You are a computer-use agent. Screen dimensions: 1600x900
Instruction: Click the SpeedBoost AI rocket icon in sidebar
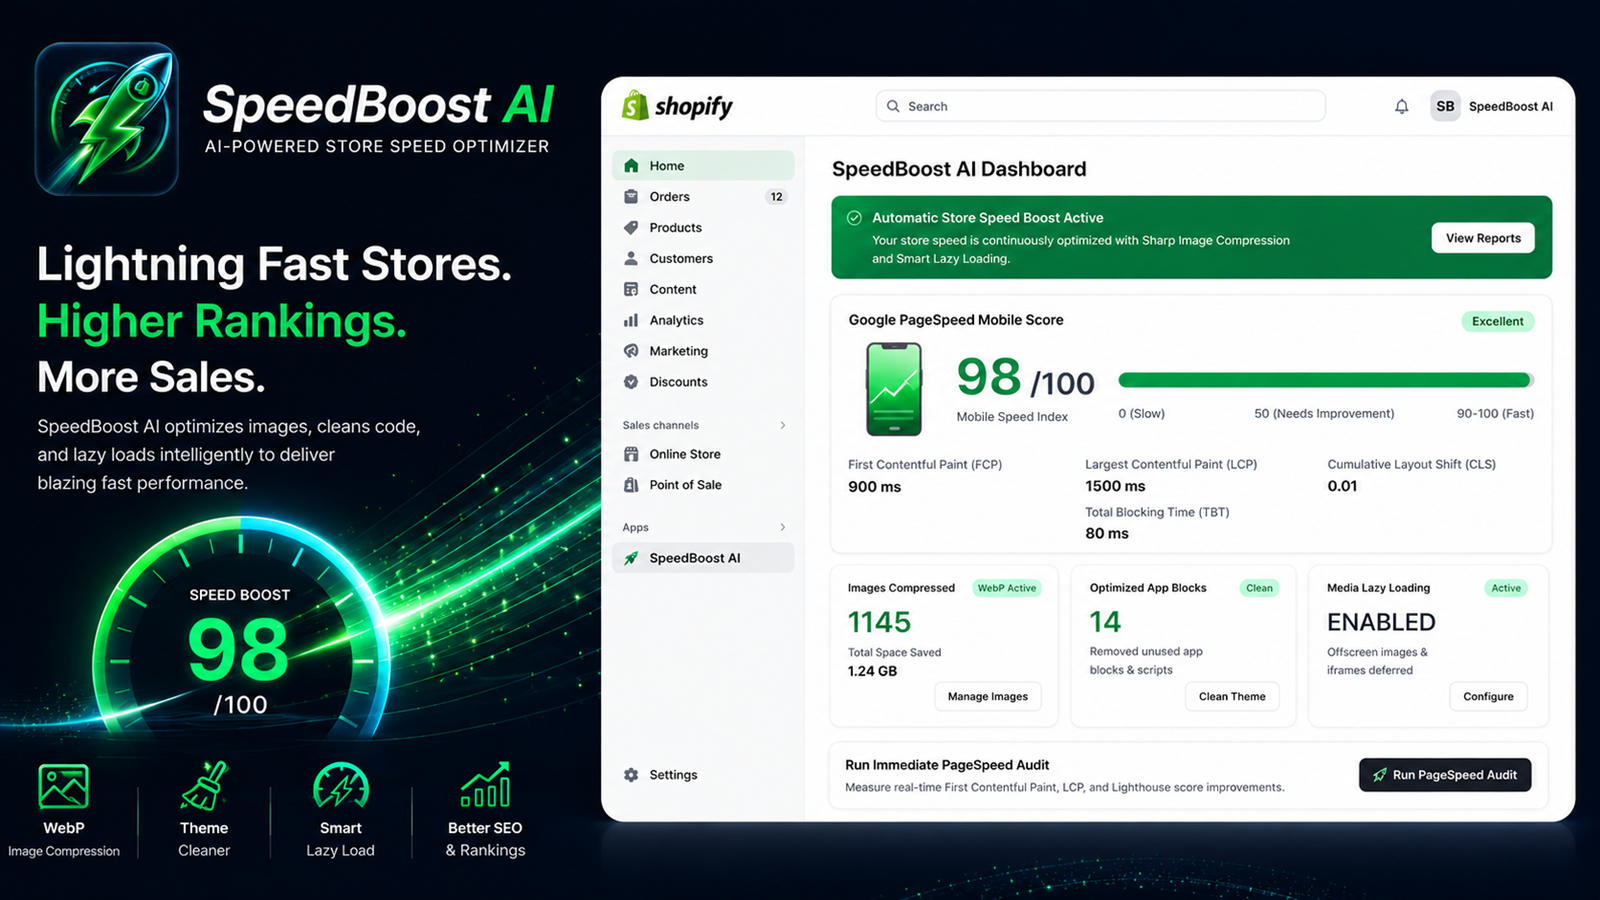[631, 558]
